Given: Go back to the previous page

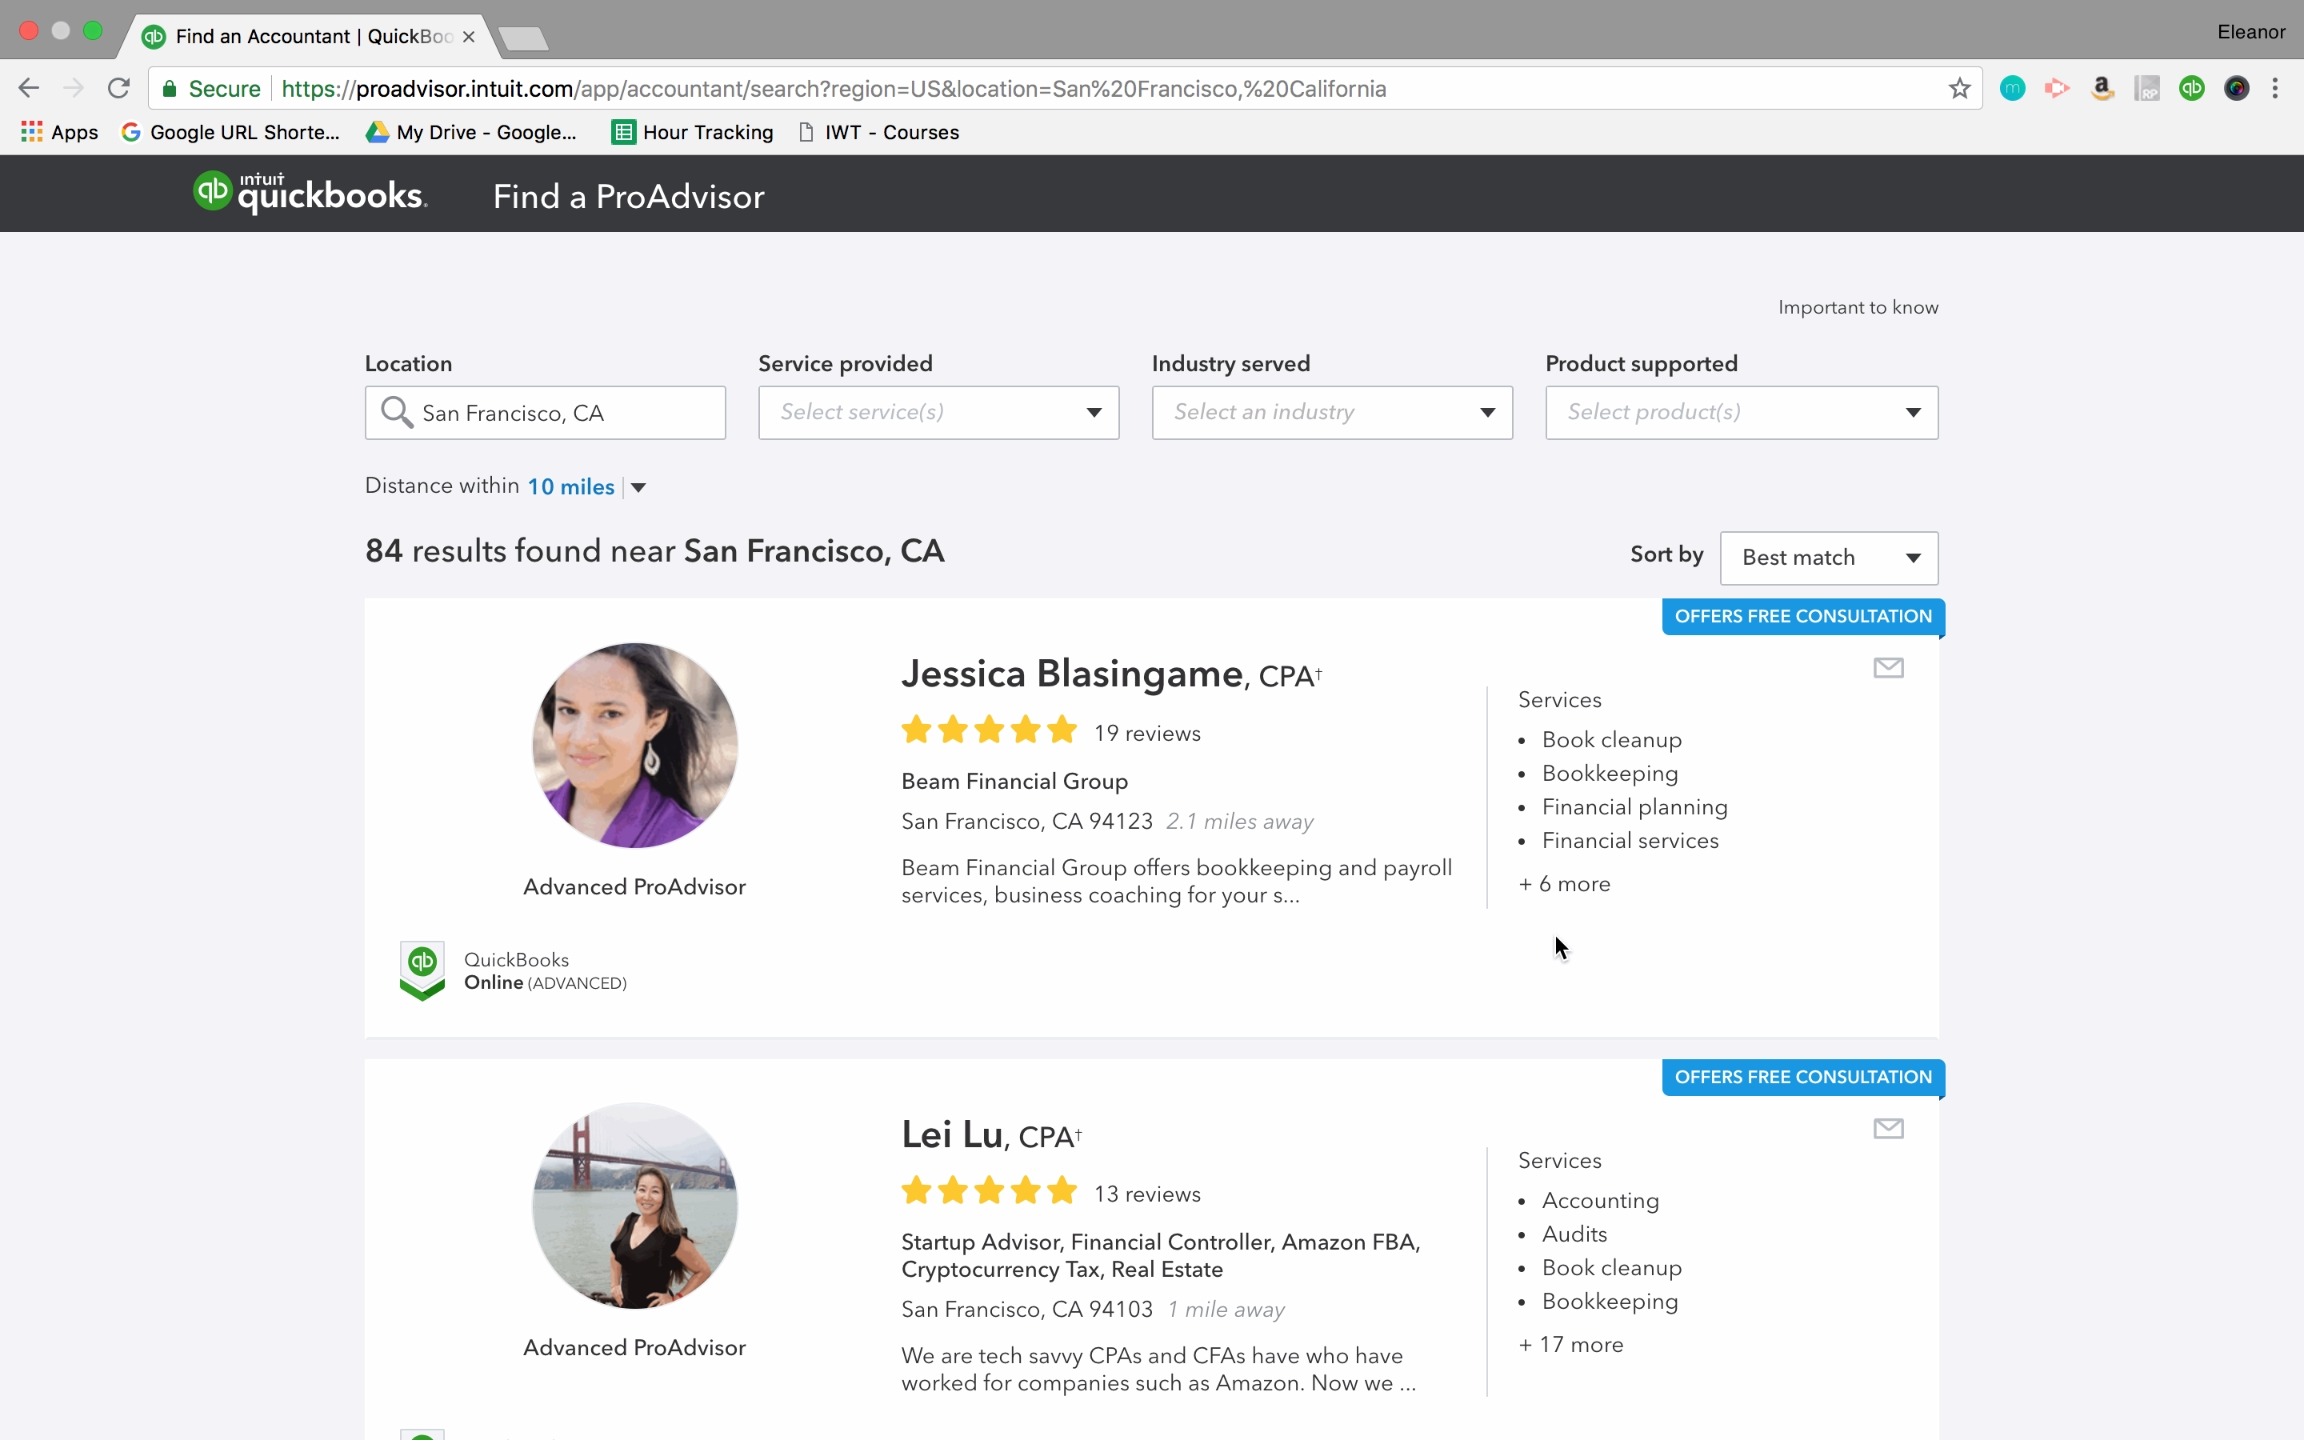Looking at the screenshot, I should tap(29, 88).
